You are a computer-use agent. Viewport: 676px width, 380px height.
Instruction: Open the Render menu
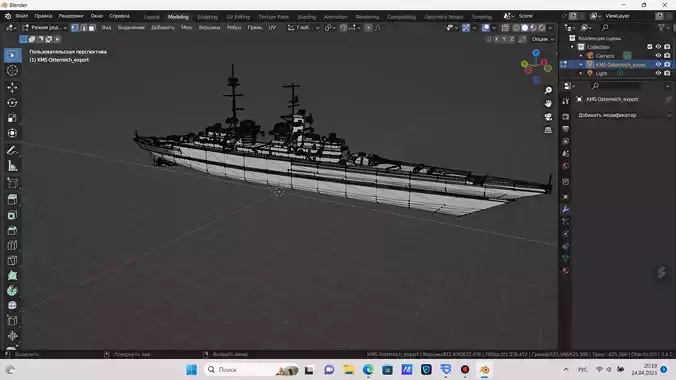(71, 16)
